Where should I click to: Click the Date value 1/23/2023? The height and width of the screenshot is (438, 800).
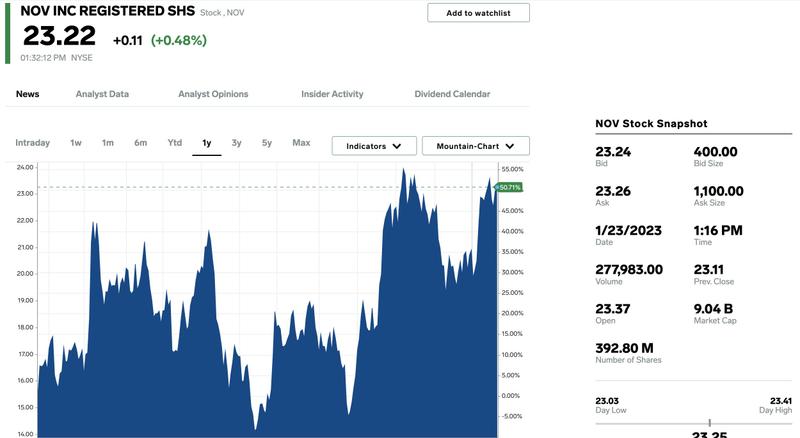click(628, 230)
